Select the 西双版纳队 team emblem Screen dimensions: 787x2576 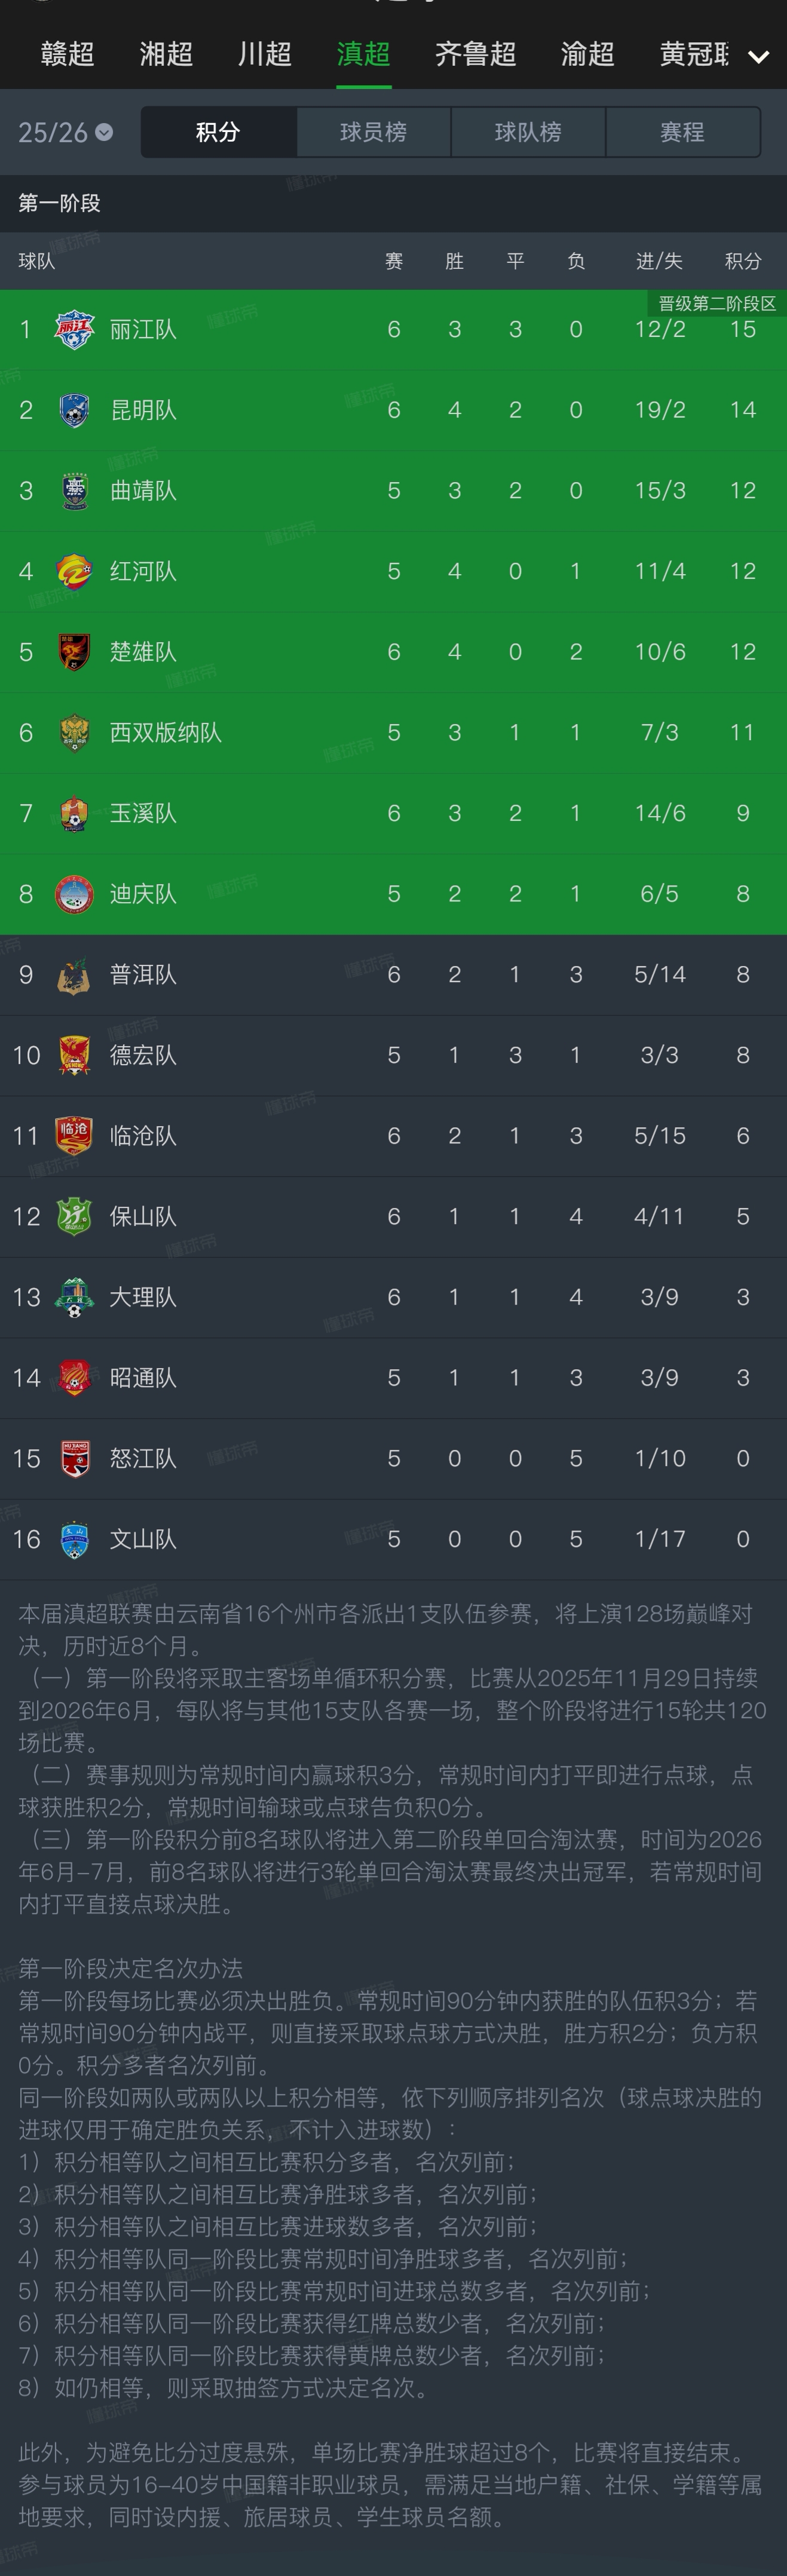coord(74,733)
